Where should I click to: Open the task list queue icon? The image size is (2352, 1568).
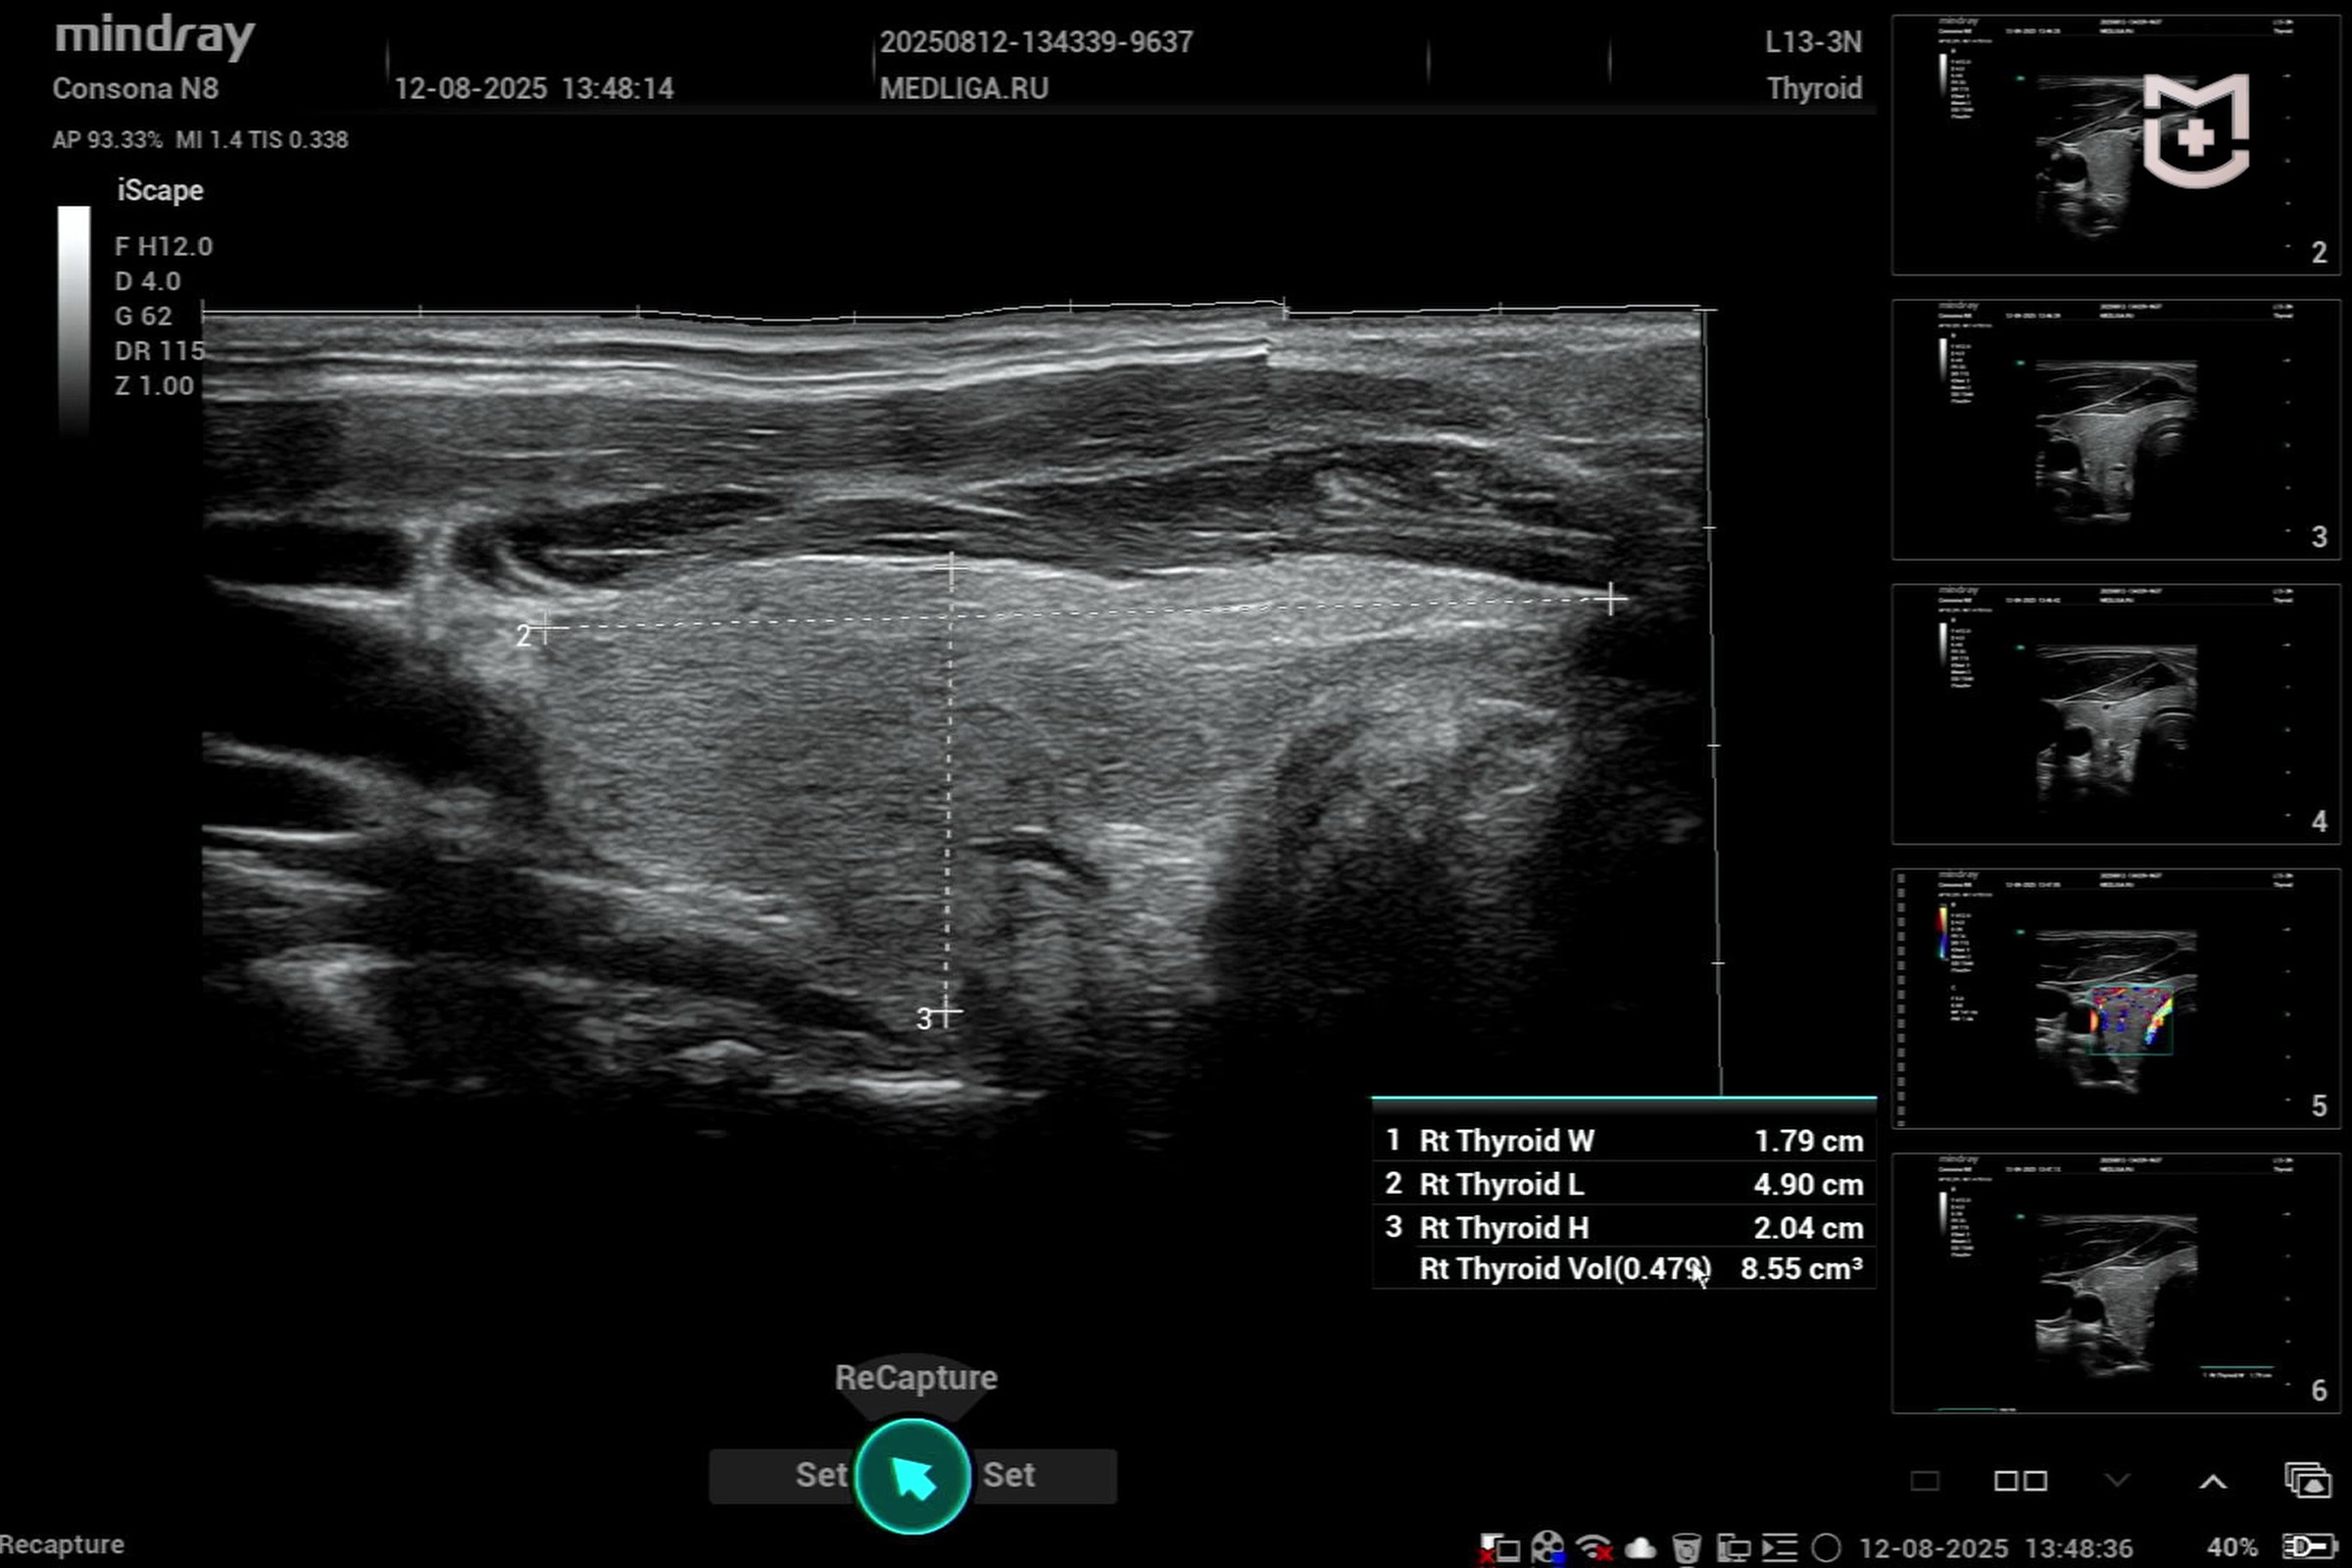point(1779,1548)
